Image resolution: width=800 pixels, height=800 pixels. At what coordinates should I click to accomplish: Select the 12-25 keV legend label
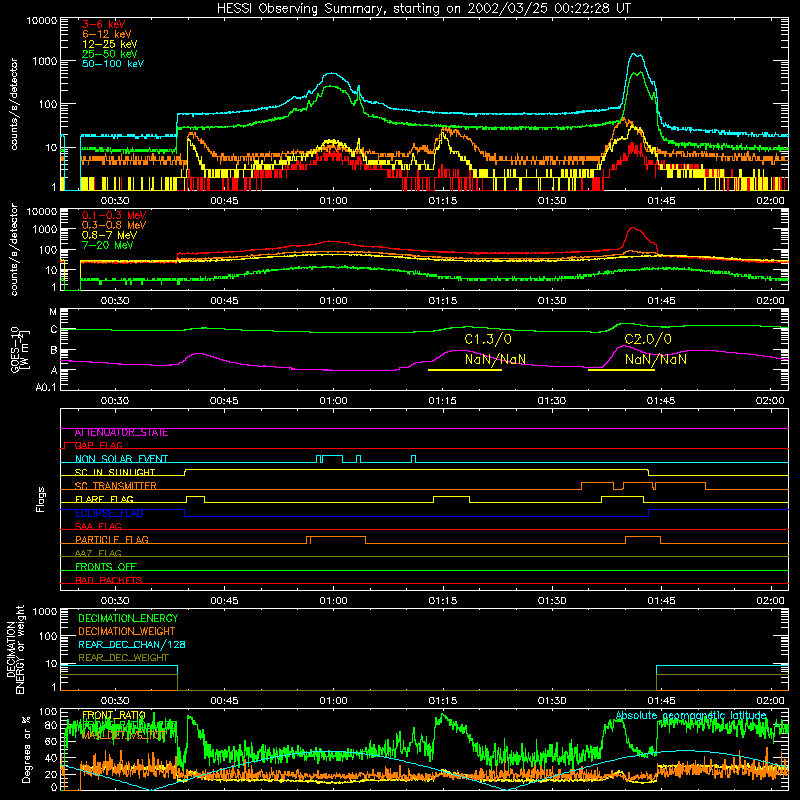pos(110,44)
